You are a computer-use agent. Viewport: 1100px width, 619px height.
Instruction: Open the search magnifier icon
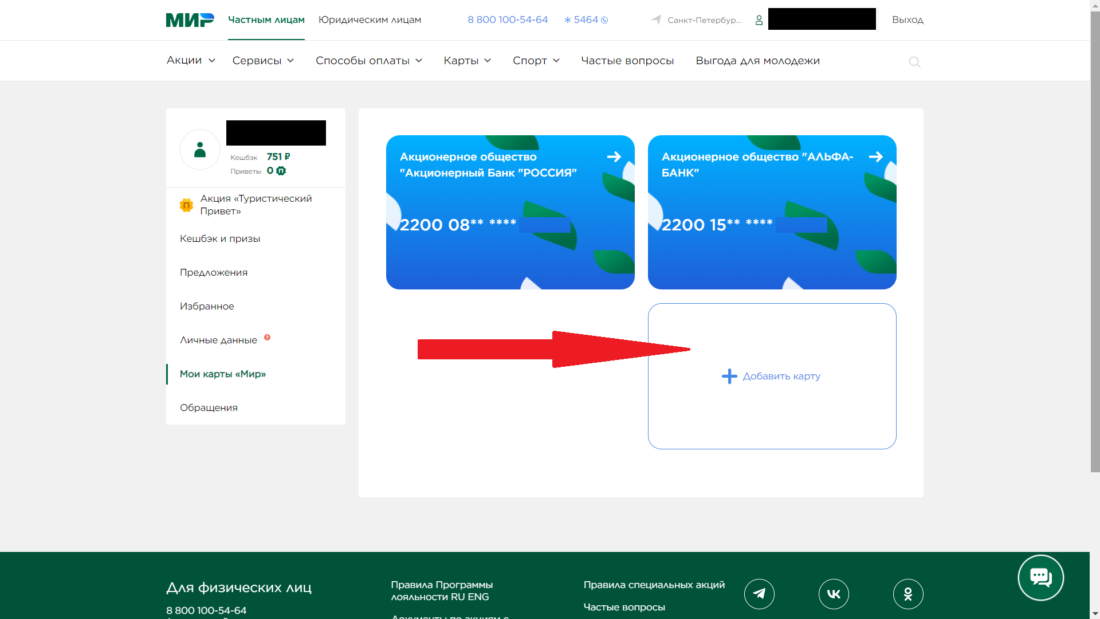coord(914,62)
